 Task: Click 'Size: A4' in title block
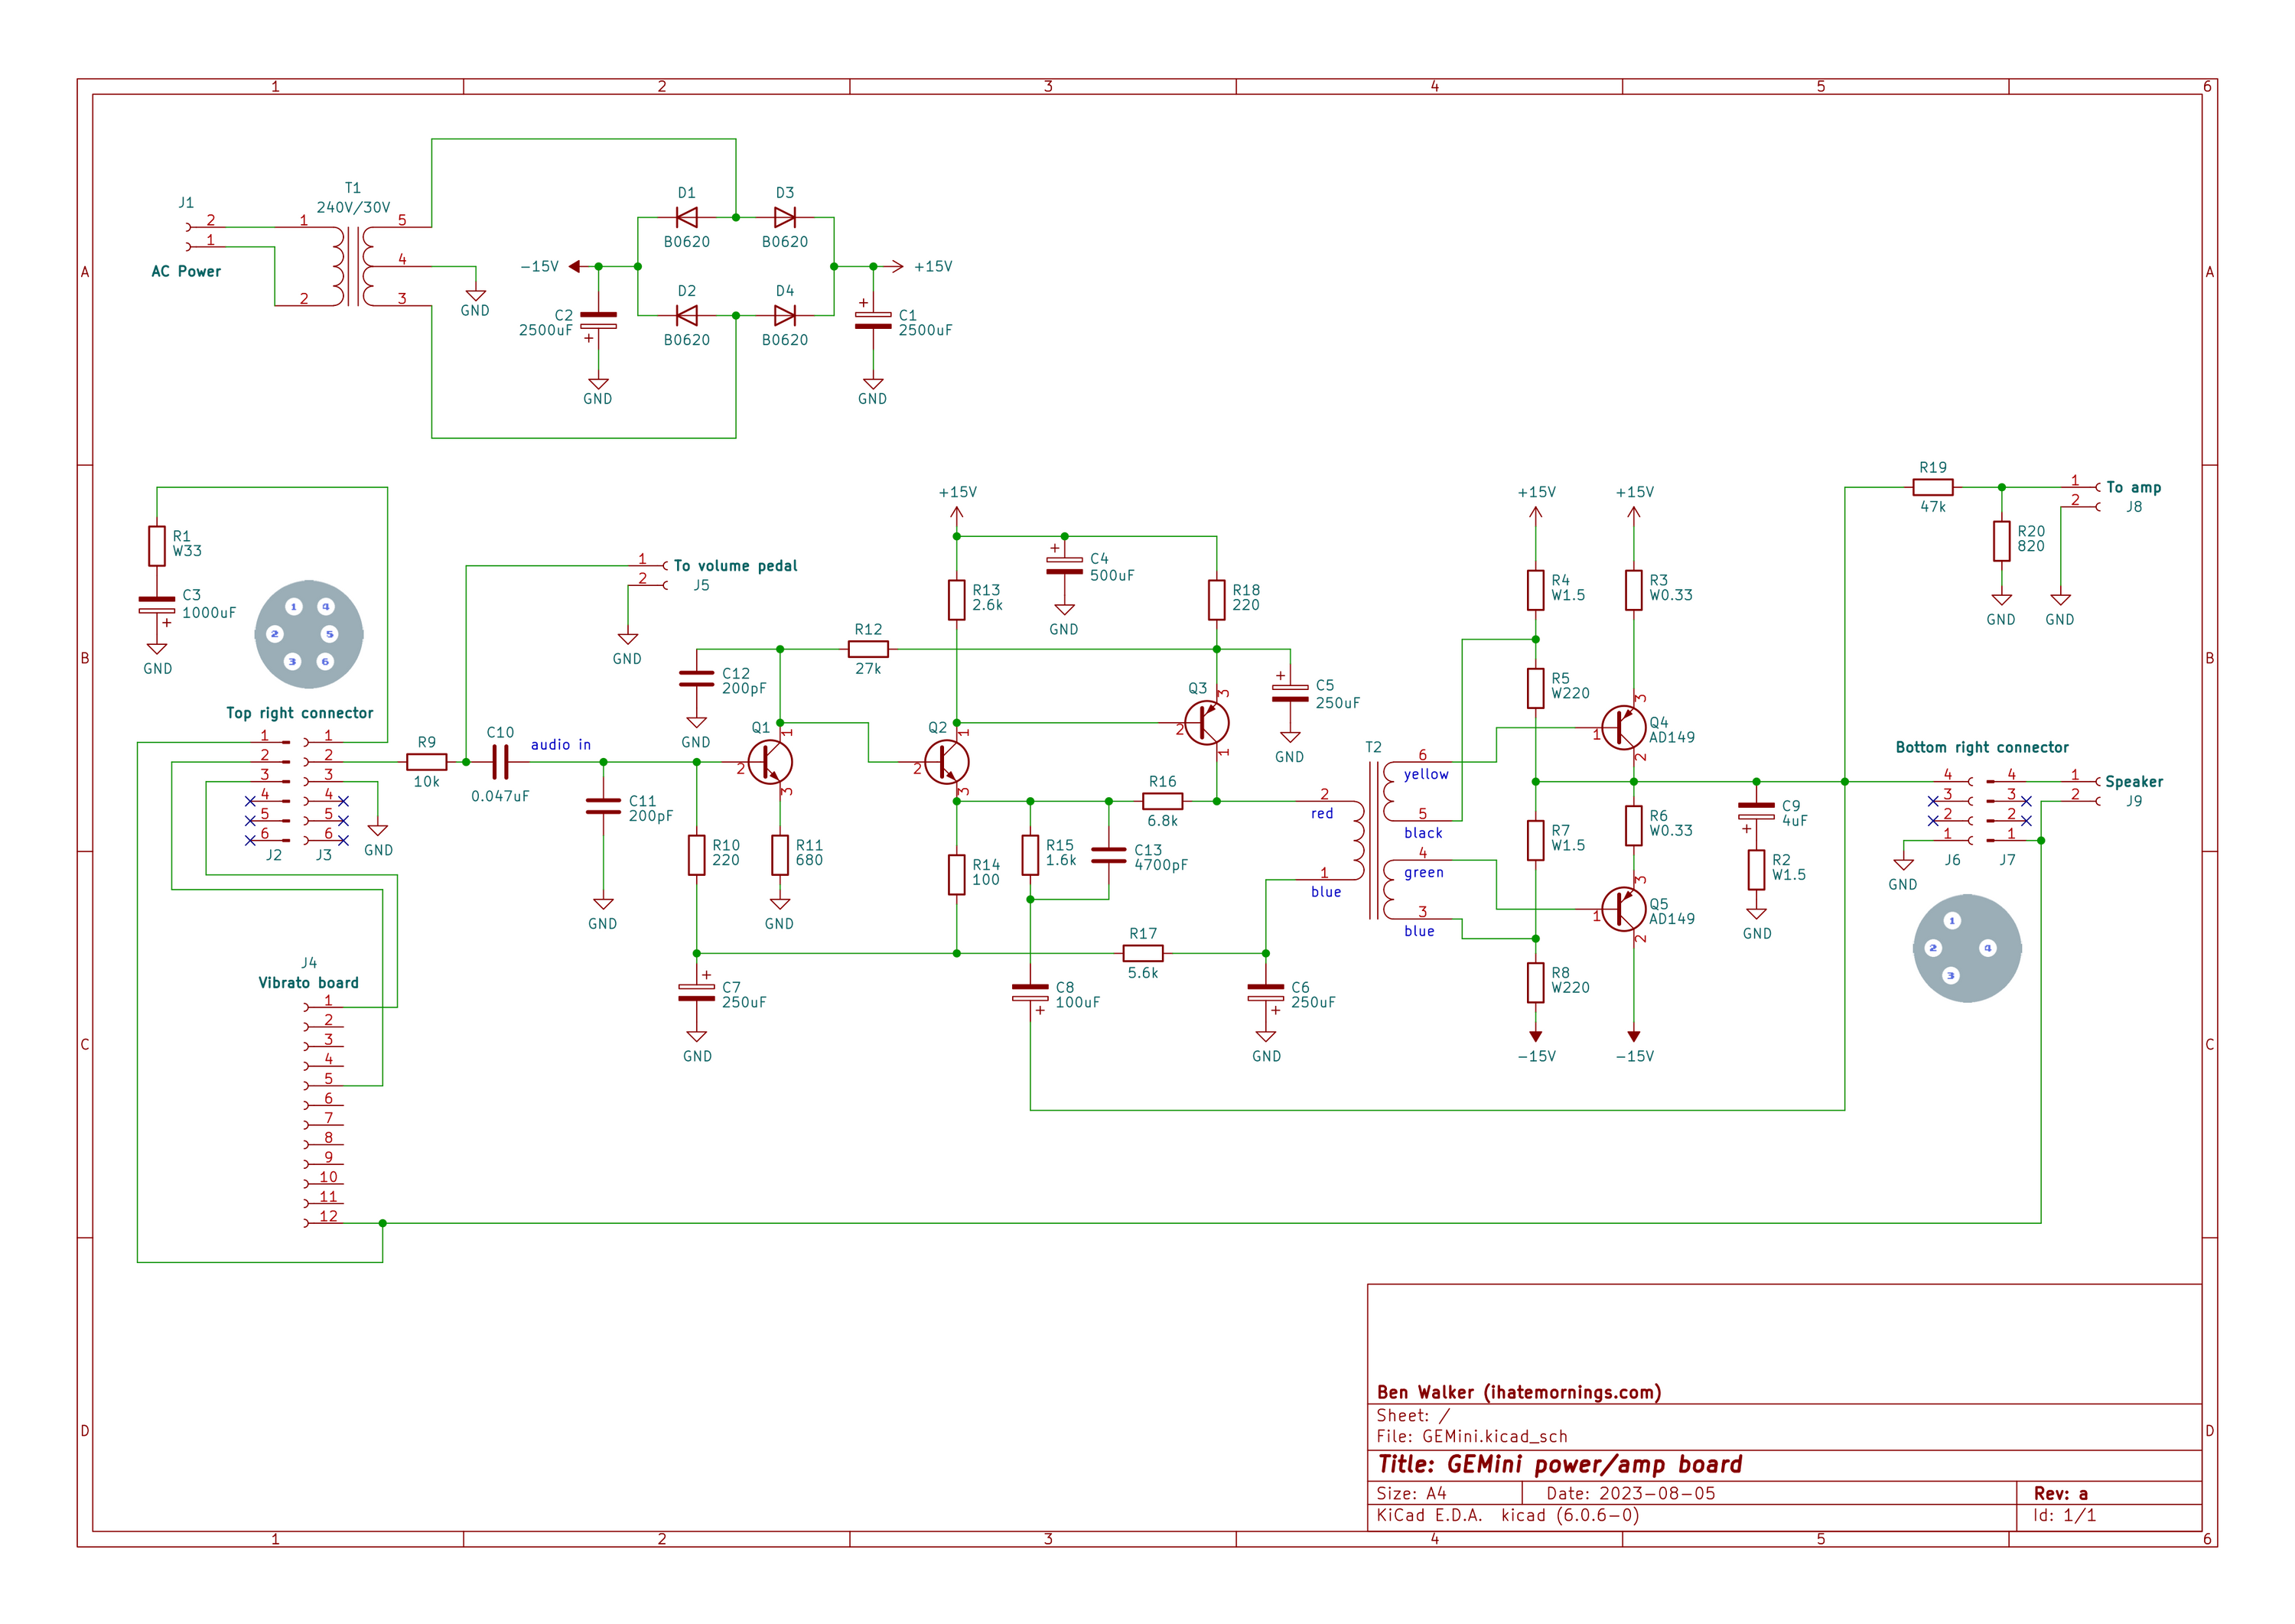pyautogui.click(x=1411, y=1493)
